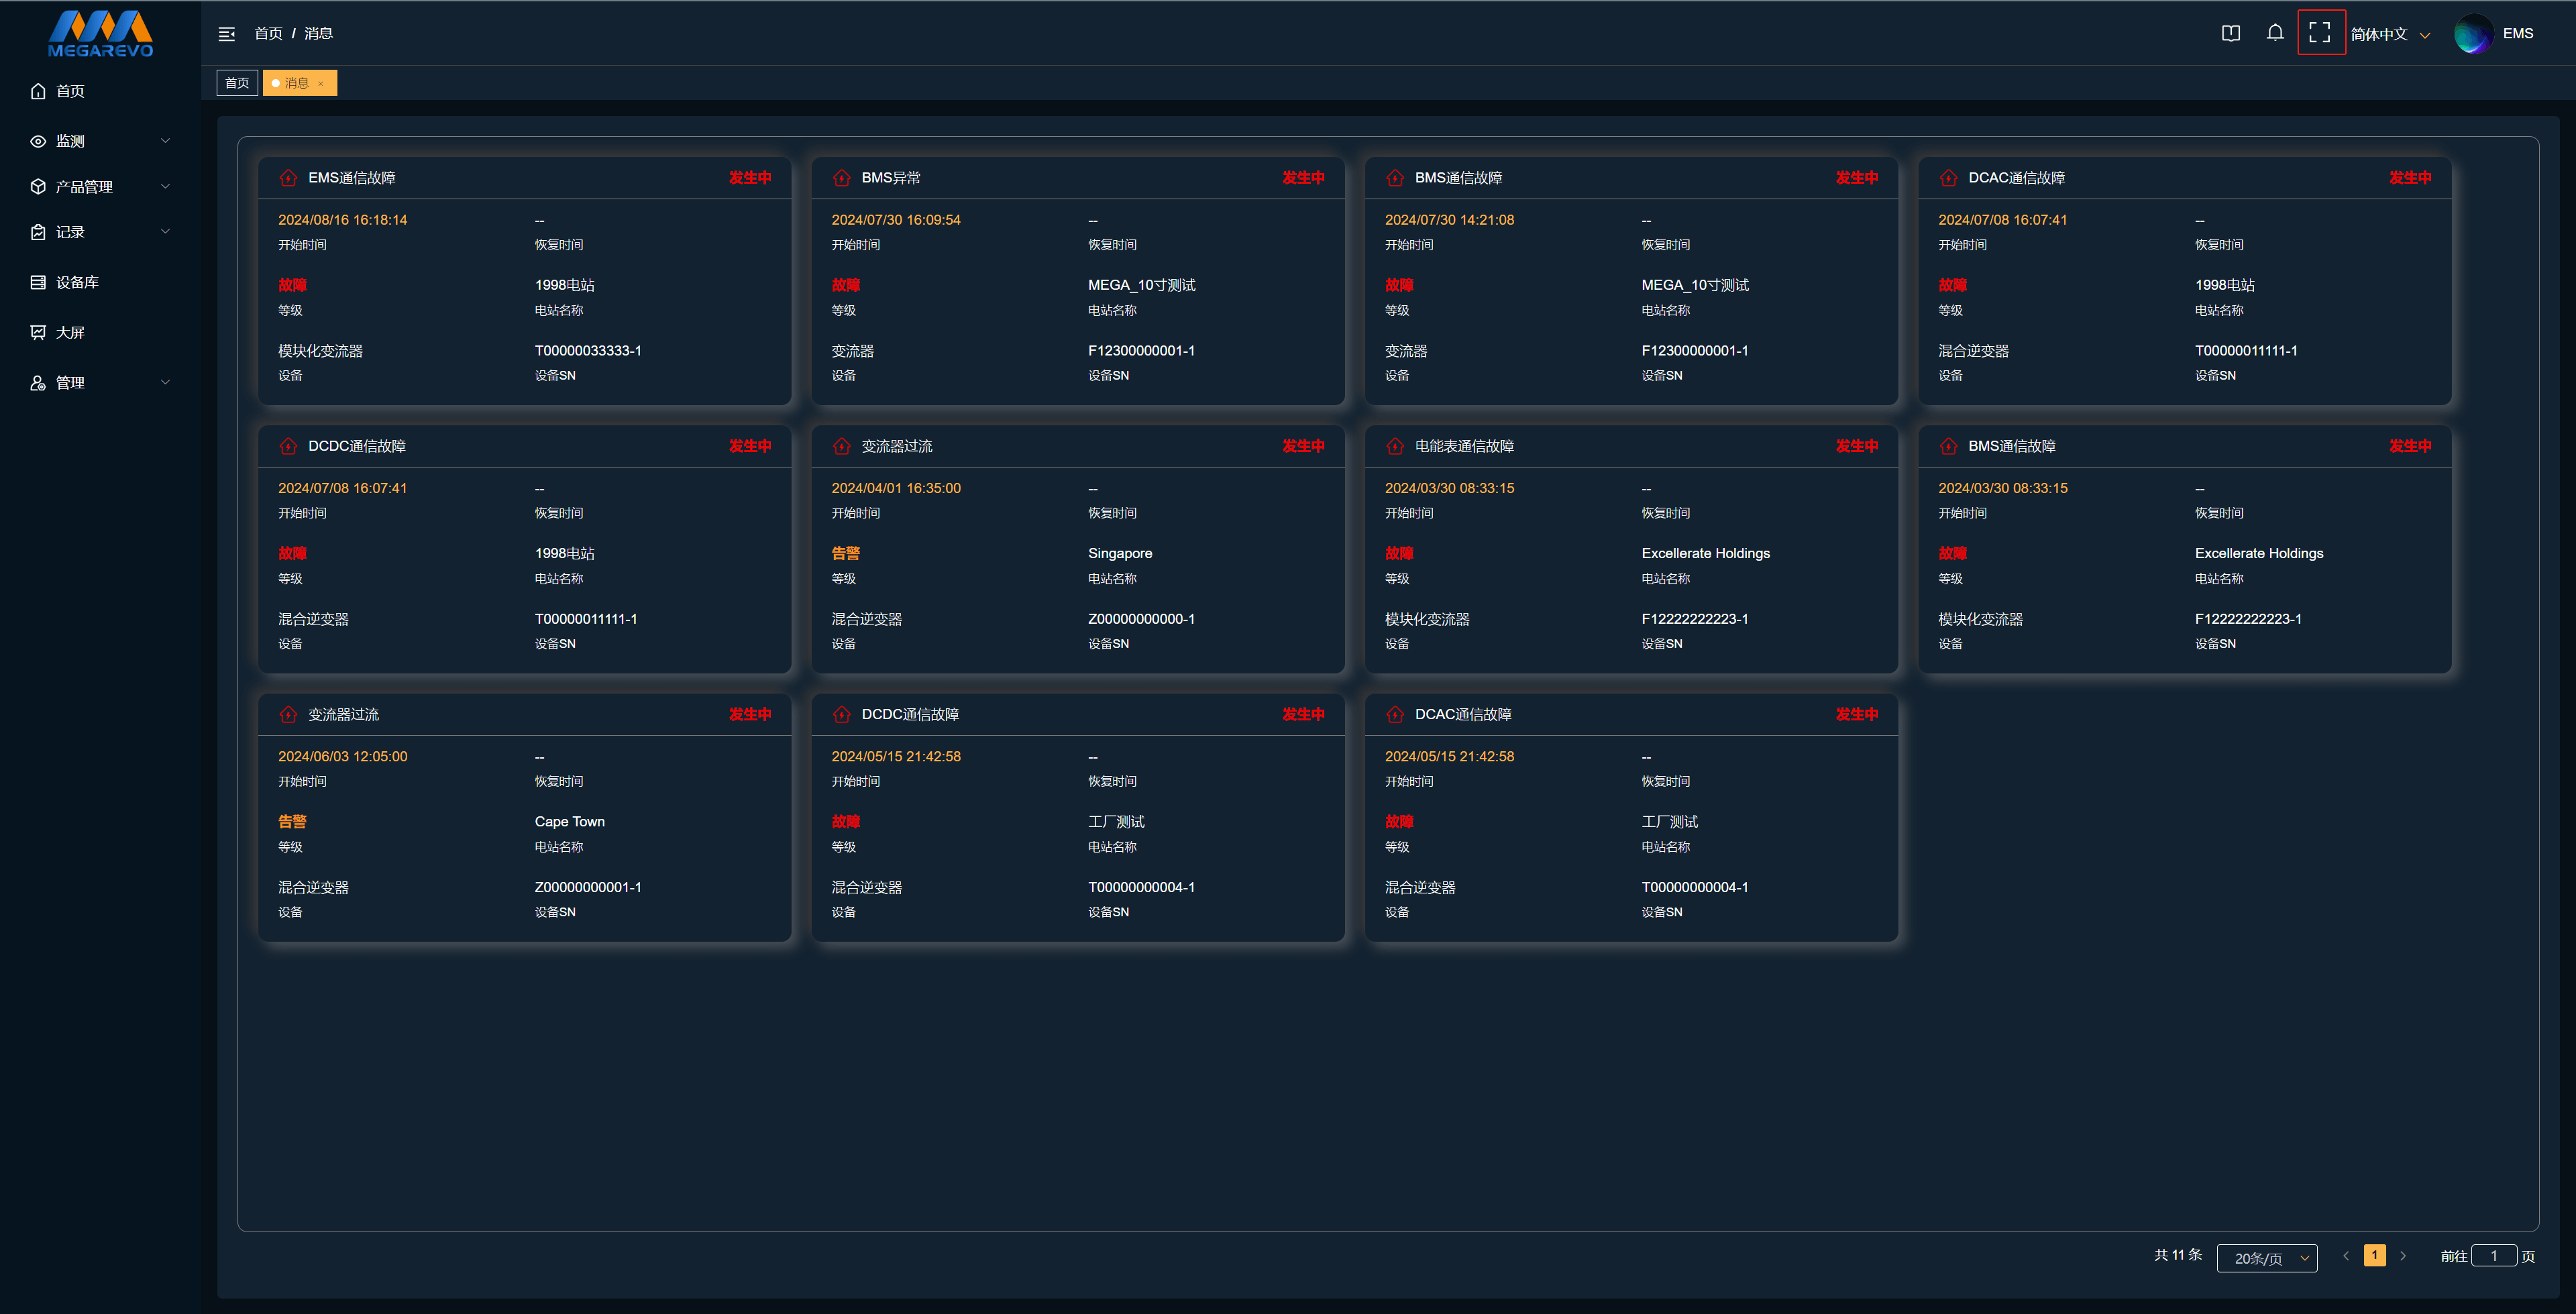Open the 20条/页 page size dropdown
2576x1314 pixels.
(2266, 1258)
